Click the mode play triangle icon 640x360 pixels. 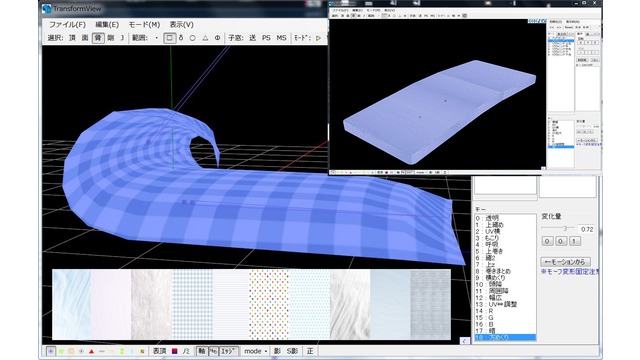[x=318, y=38]
